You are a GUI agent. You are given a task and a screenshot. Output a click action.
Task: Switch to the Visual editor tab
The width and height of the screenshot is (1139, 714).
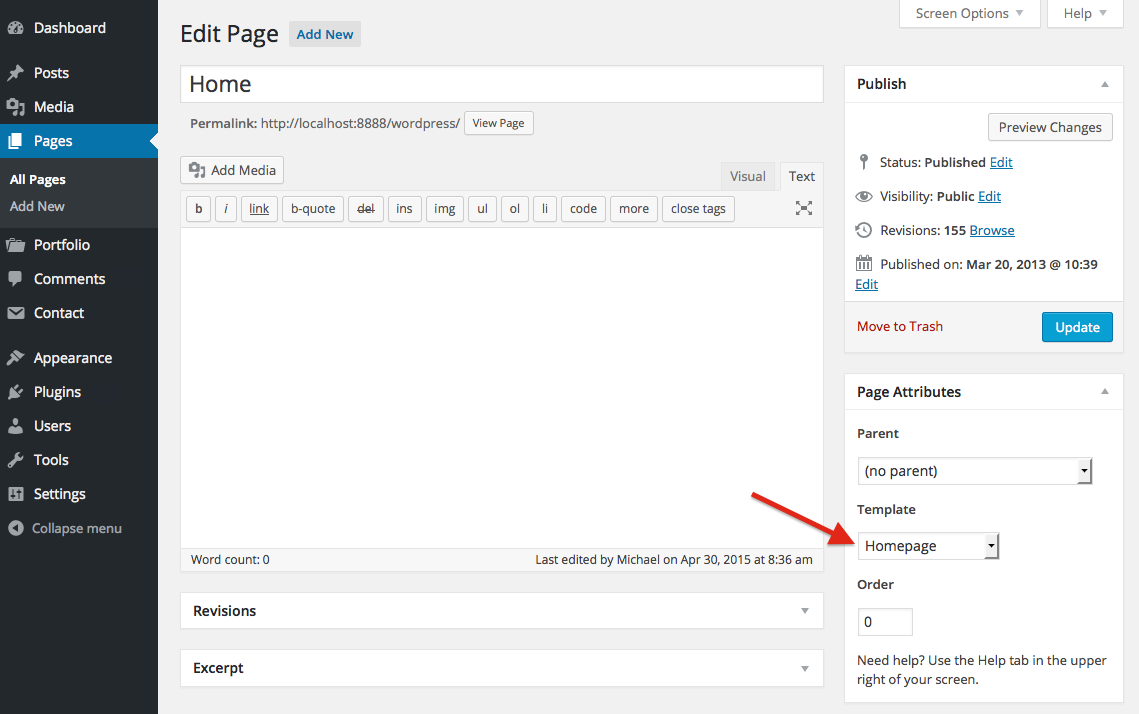coord(748,175)
